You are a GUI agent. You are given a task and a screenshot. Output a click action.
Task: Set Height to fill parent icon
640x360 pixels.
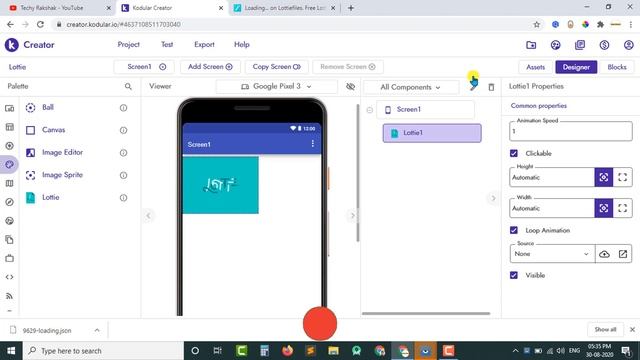(622, 178)
